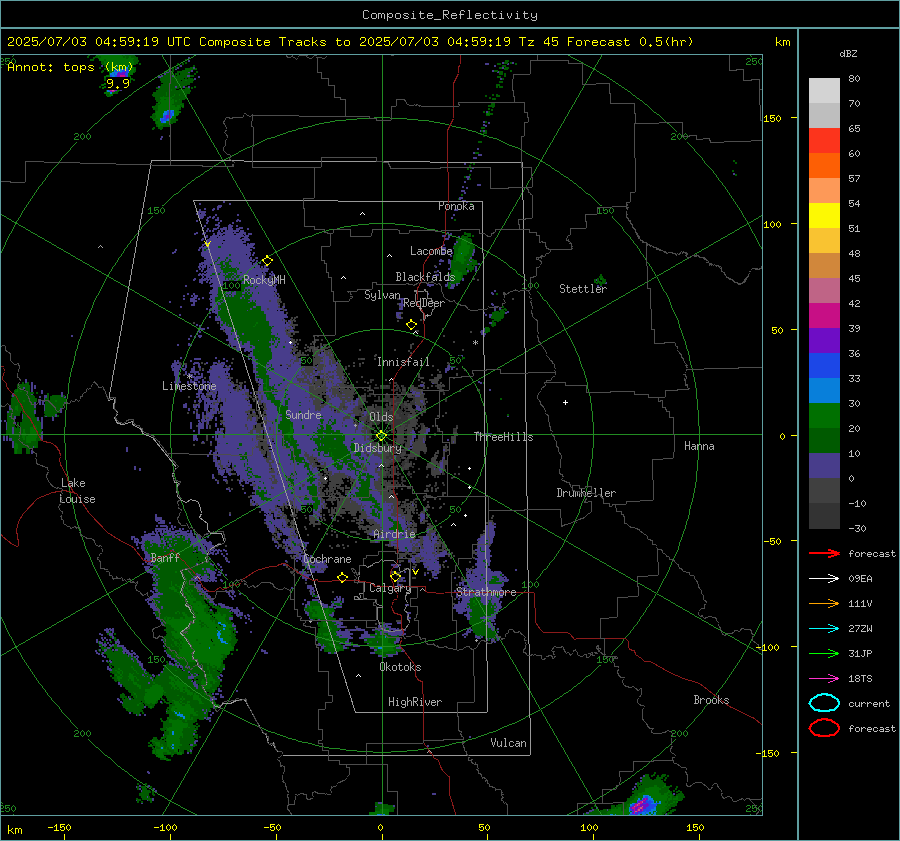
Task: Click the ThreeHills town label
Action: pos(503,437)
